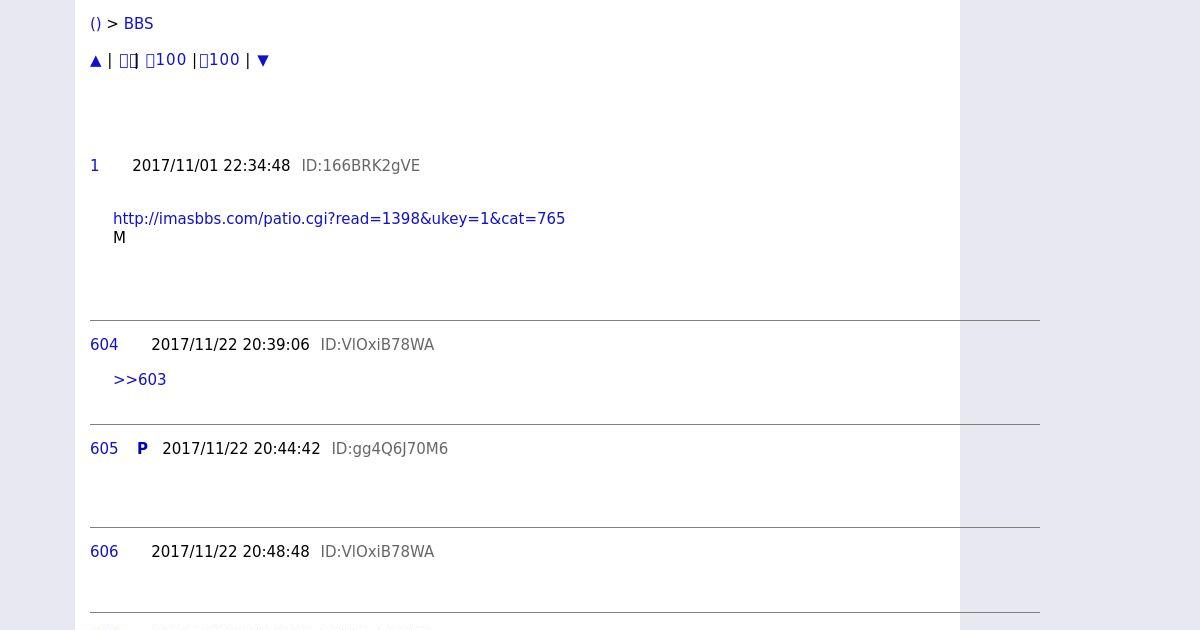
Task: Click the navigation item left of first 100
Action: click(127, 60)
